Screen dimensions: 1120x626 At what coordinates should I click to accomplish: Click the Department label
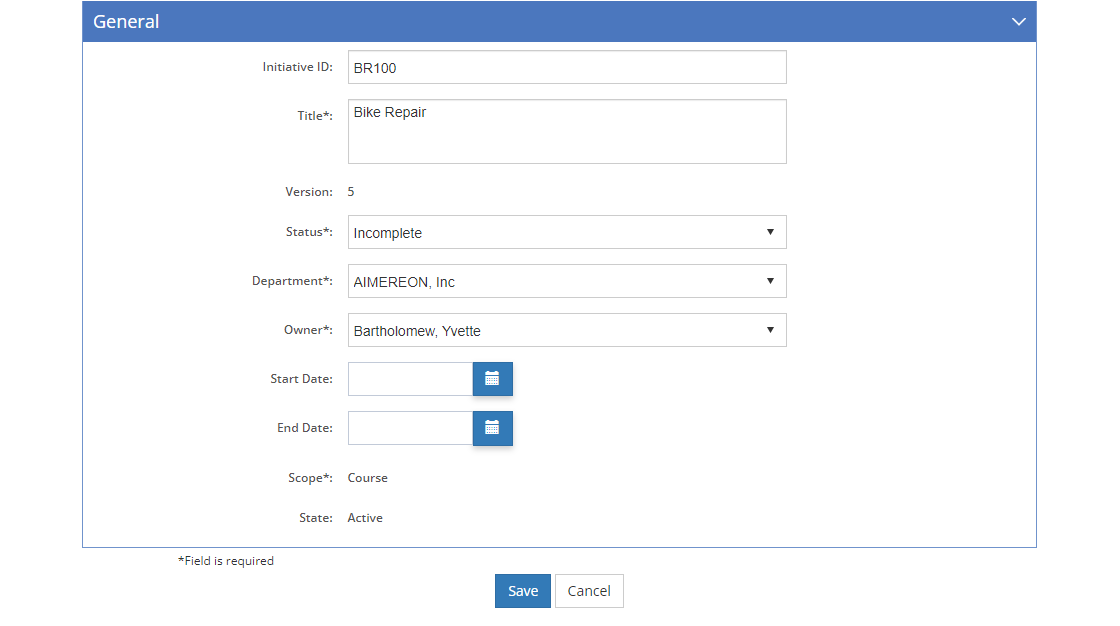point(292,281)
